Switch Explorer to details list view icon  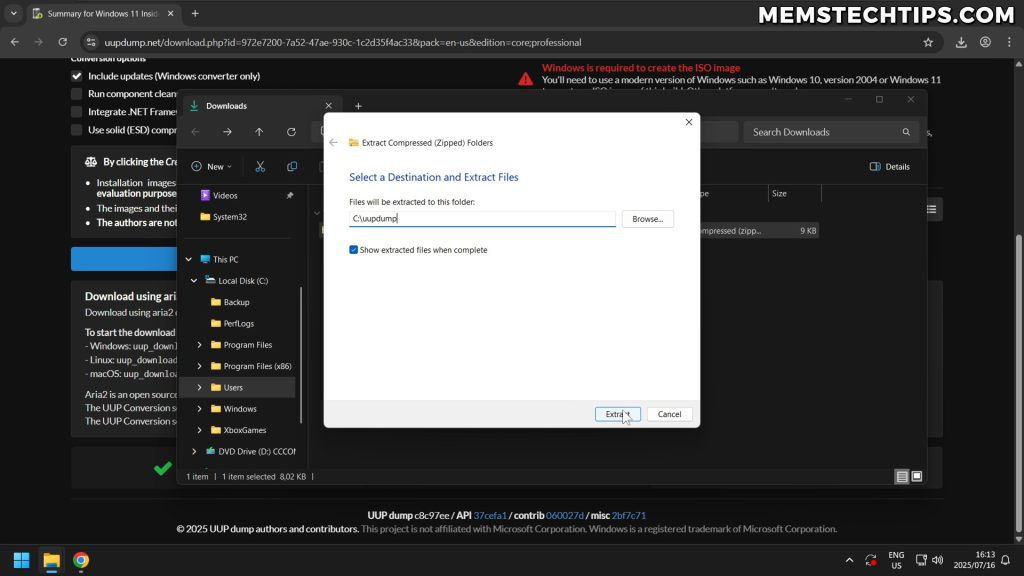click(902, 477)
